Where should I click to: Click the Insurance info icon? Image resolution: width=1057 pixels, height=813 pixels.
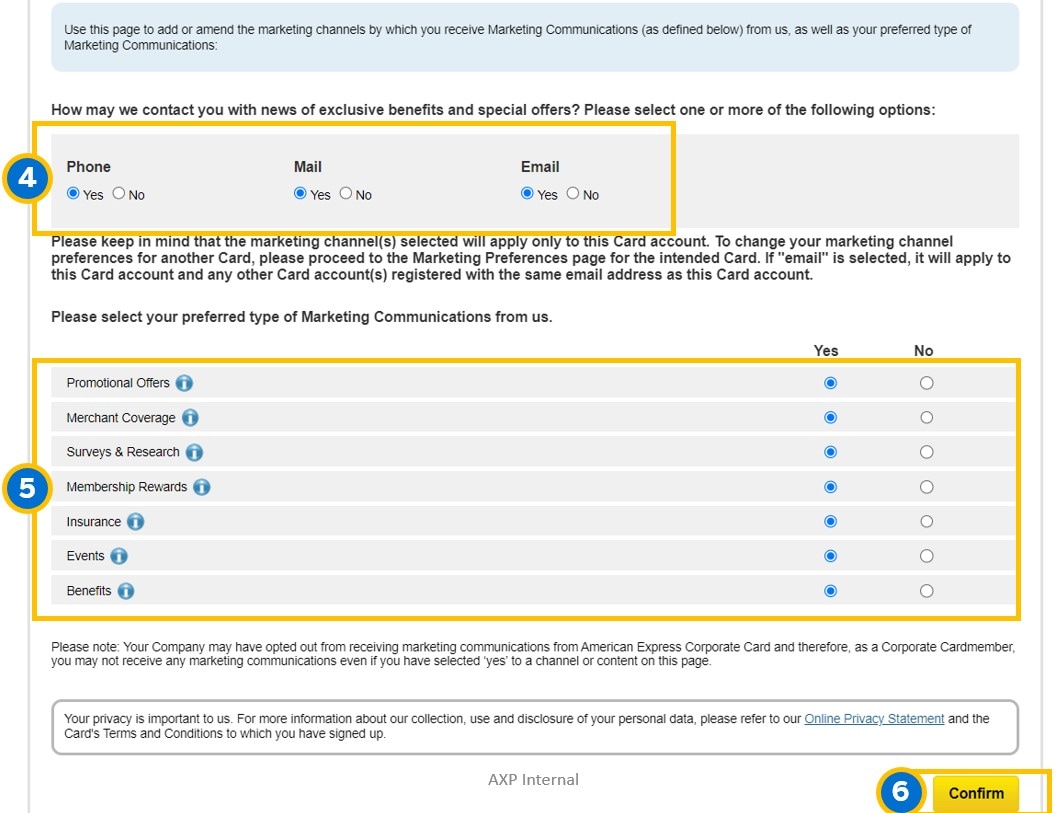(137, 521)
